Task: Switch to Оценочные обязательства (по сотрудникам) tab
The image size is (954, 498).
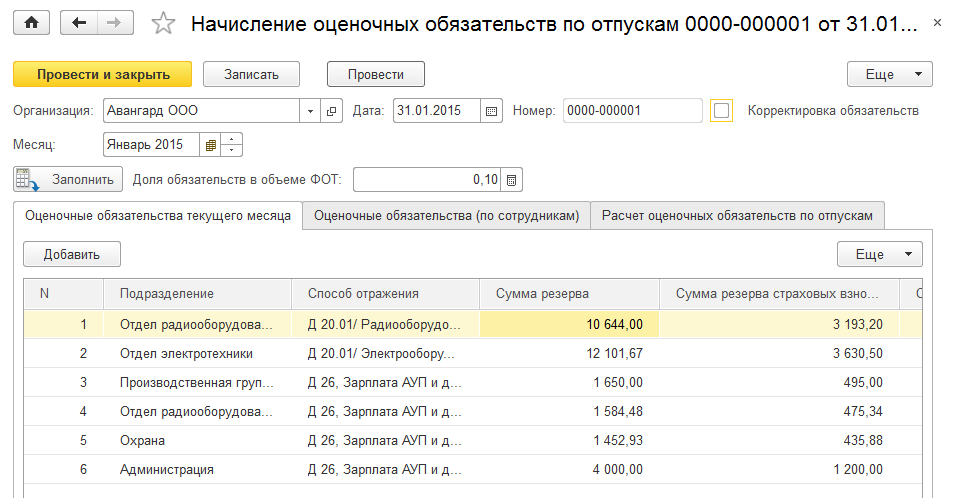Action: pyautogui.click(x=446, y=216)
